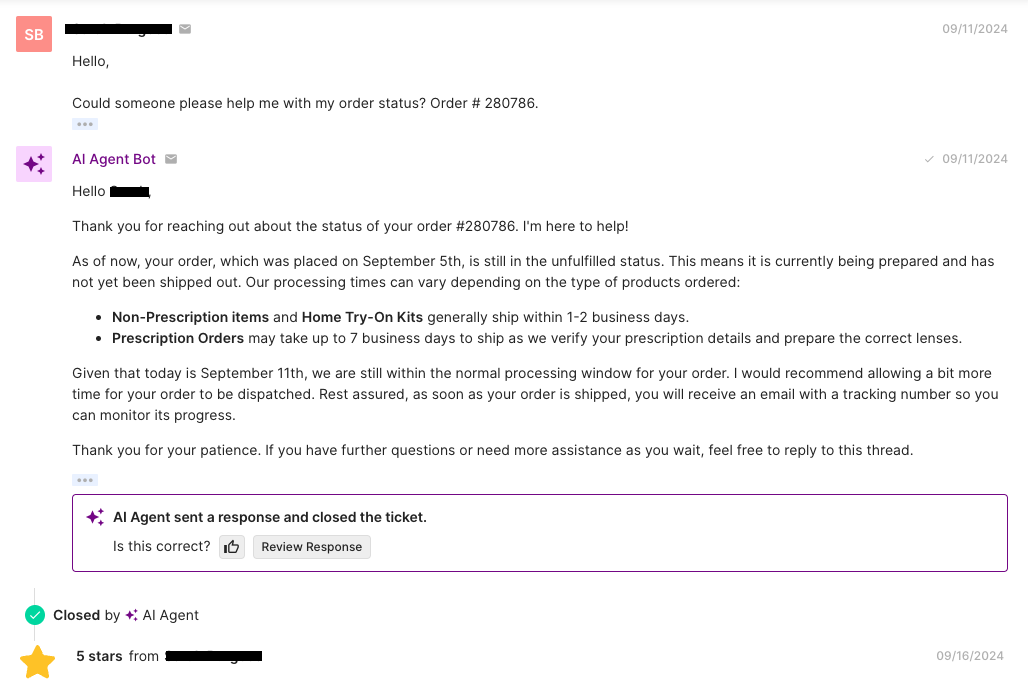The width and height of the screenshot is (1028, 700).
Task: Click the sparkle icon in the response feedback box
Action: [95, 517]
